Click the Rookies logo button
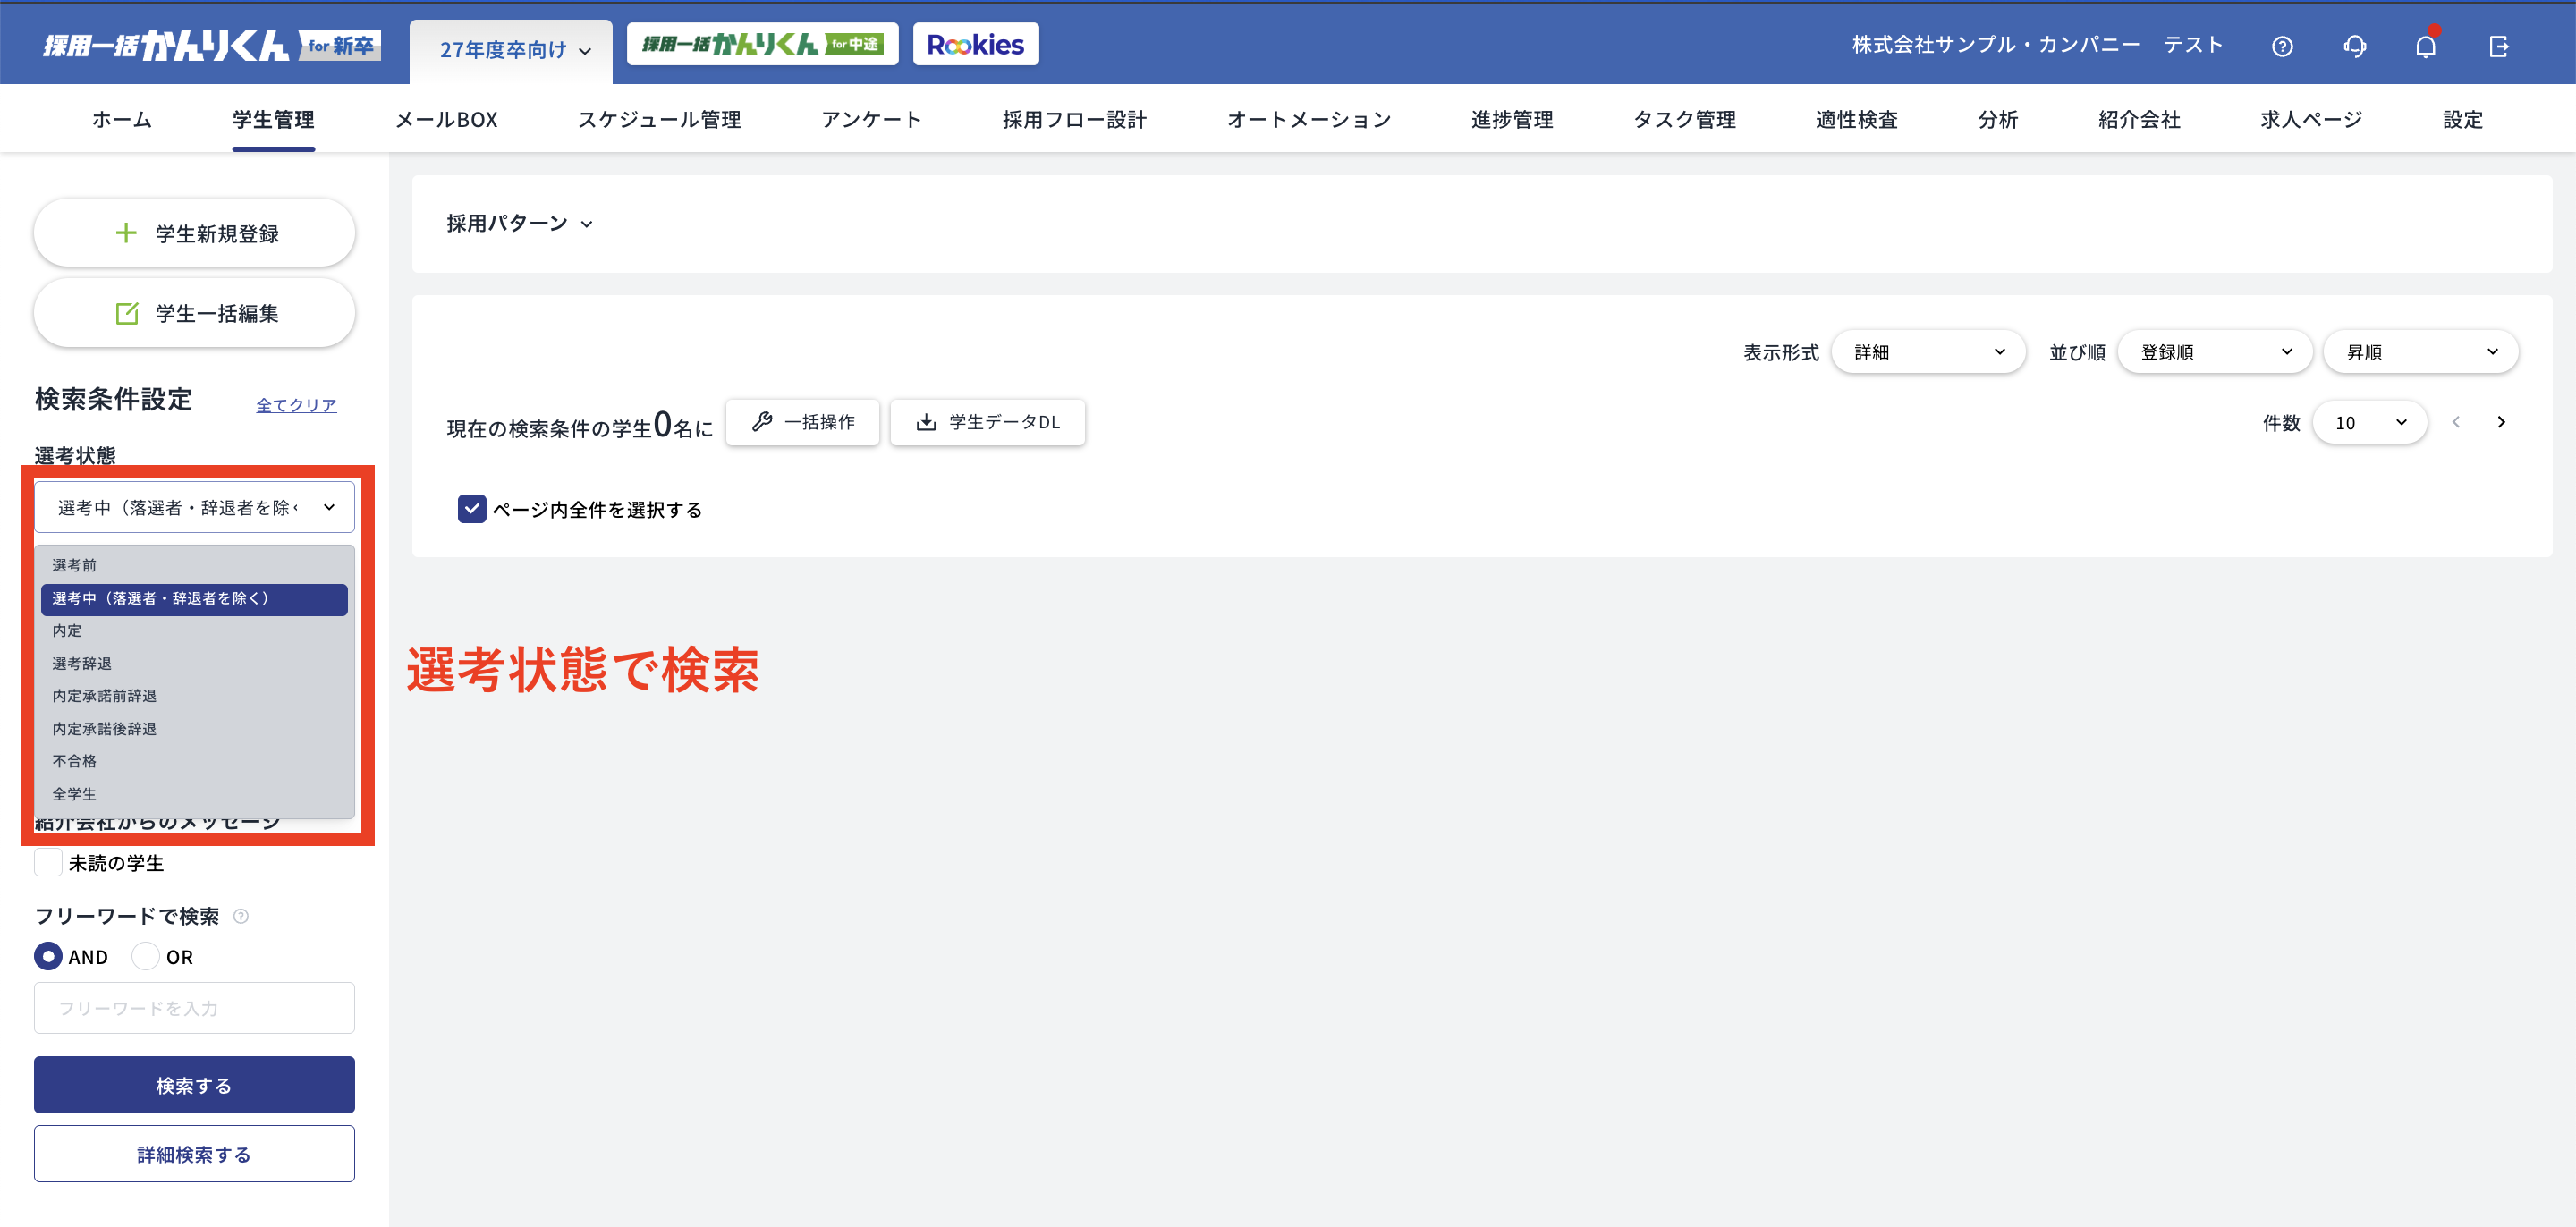The width and height of the screenshot is (2576, 1227). 974,44
